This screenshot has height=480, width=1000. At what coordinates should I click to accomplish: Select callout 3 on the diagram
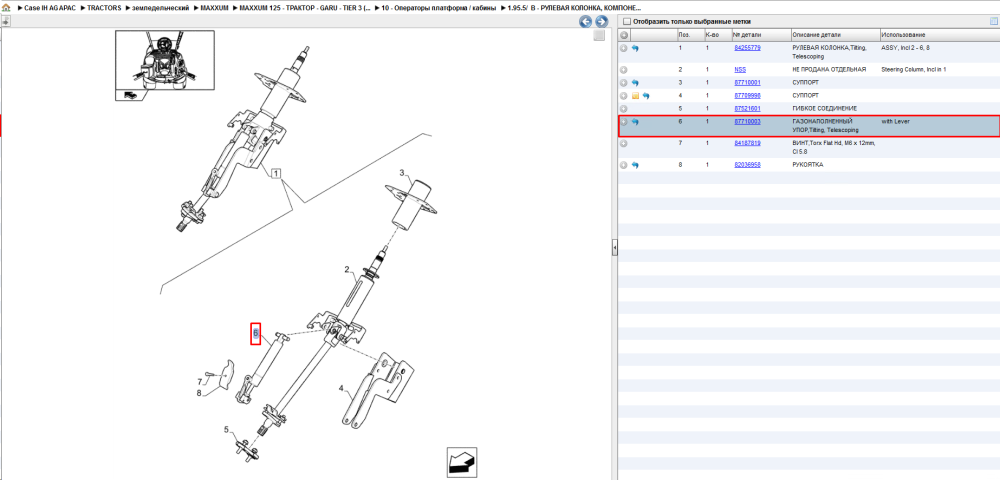click(x=402, y=173)
